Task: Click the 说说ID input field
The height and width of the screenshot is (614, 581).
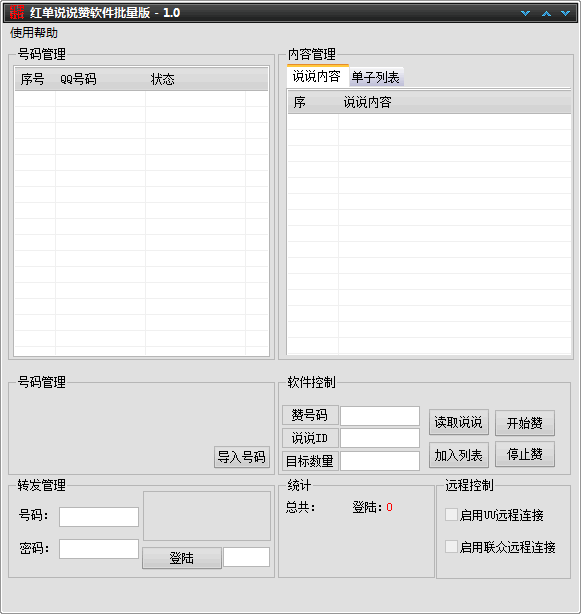Action: 380,438
